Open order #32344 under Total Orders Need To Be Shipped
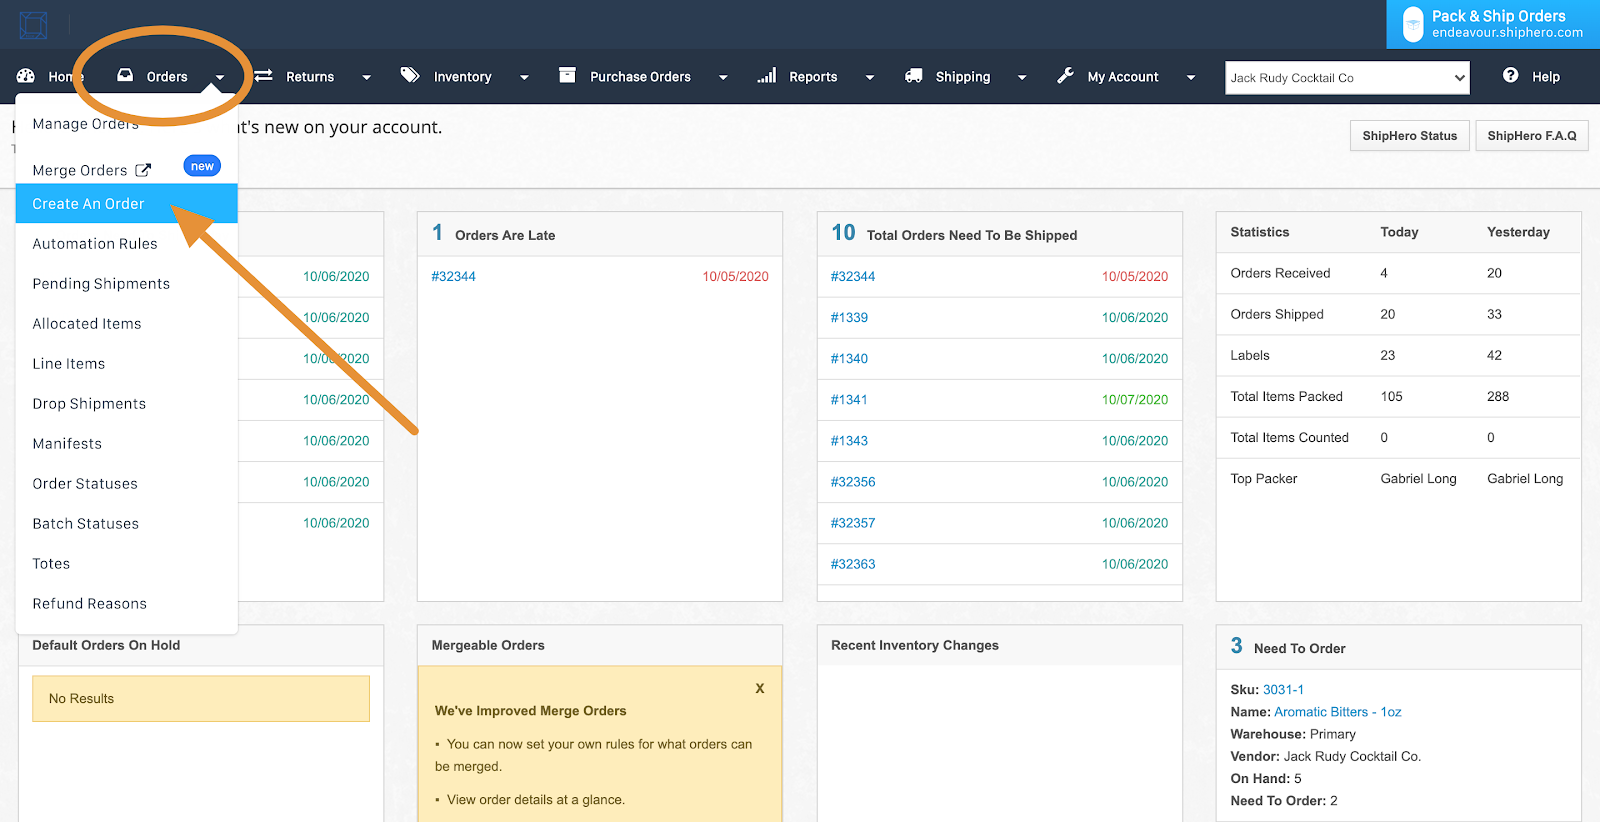This screenshot has height=822, width=1600. click(x=853, y=277)
